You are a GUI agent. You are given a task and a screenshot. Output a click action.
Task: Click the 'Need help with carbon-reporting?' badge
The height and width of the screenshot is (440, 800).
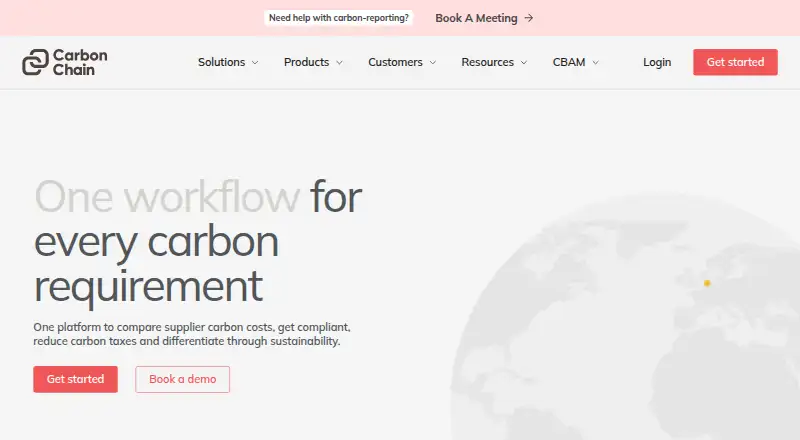pos(339,18)
